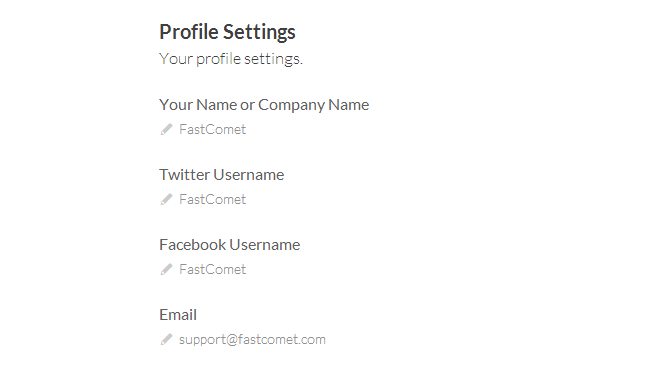The height and width of the screenshot is (367, 650).
Task: Click the pencil icon next to the email address
Action: [166, 340]
